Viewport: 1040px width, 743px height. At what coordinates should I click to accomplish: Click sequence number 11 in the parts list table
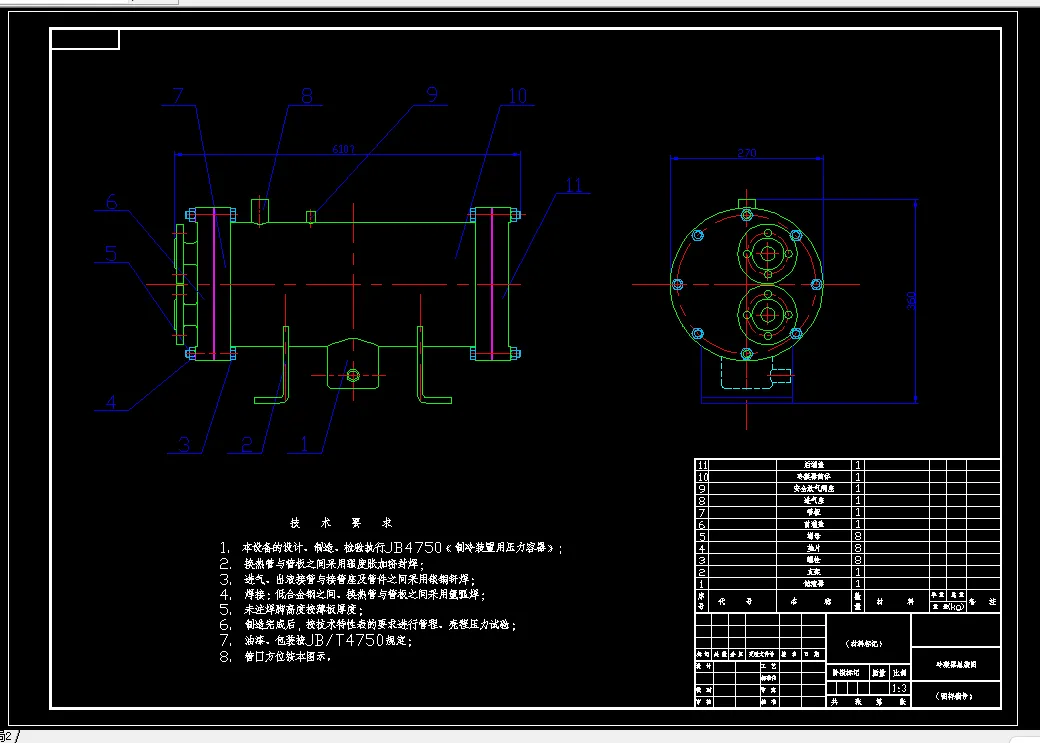pyautogui.click(x=702, y=465)
